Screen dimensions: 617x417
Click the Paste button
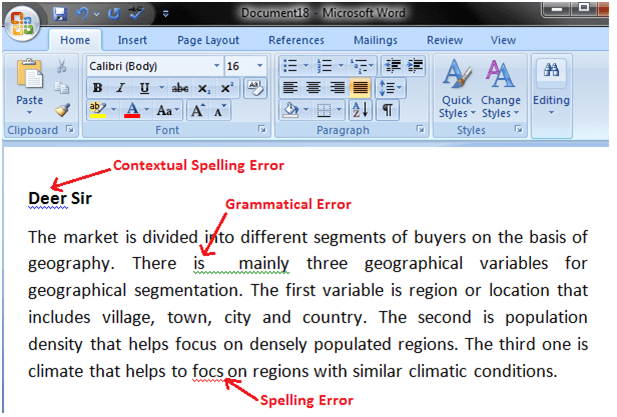coord(30,85)
